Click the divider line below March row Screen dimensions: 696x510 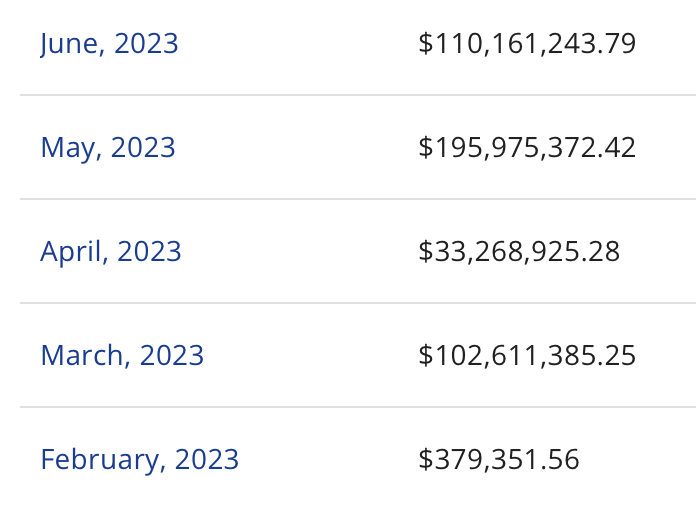click(x=358, y=407)
